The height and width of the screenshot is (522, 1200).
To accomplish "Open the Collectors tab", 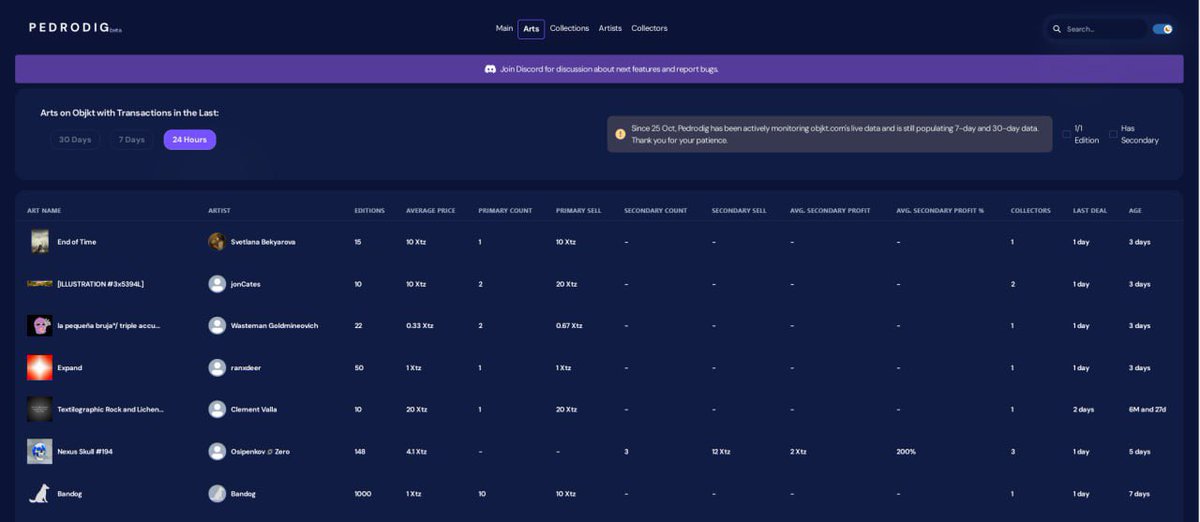I will coord(649,28).
